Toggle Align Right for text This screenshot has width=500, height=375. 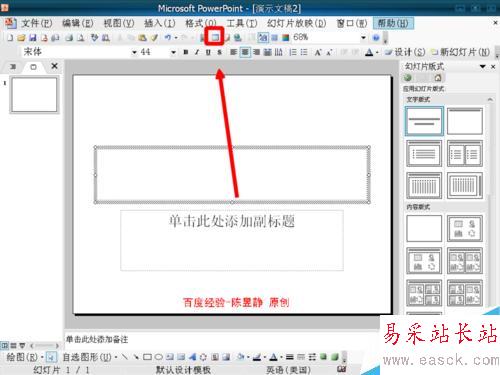pos(256,52)
